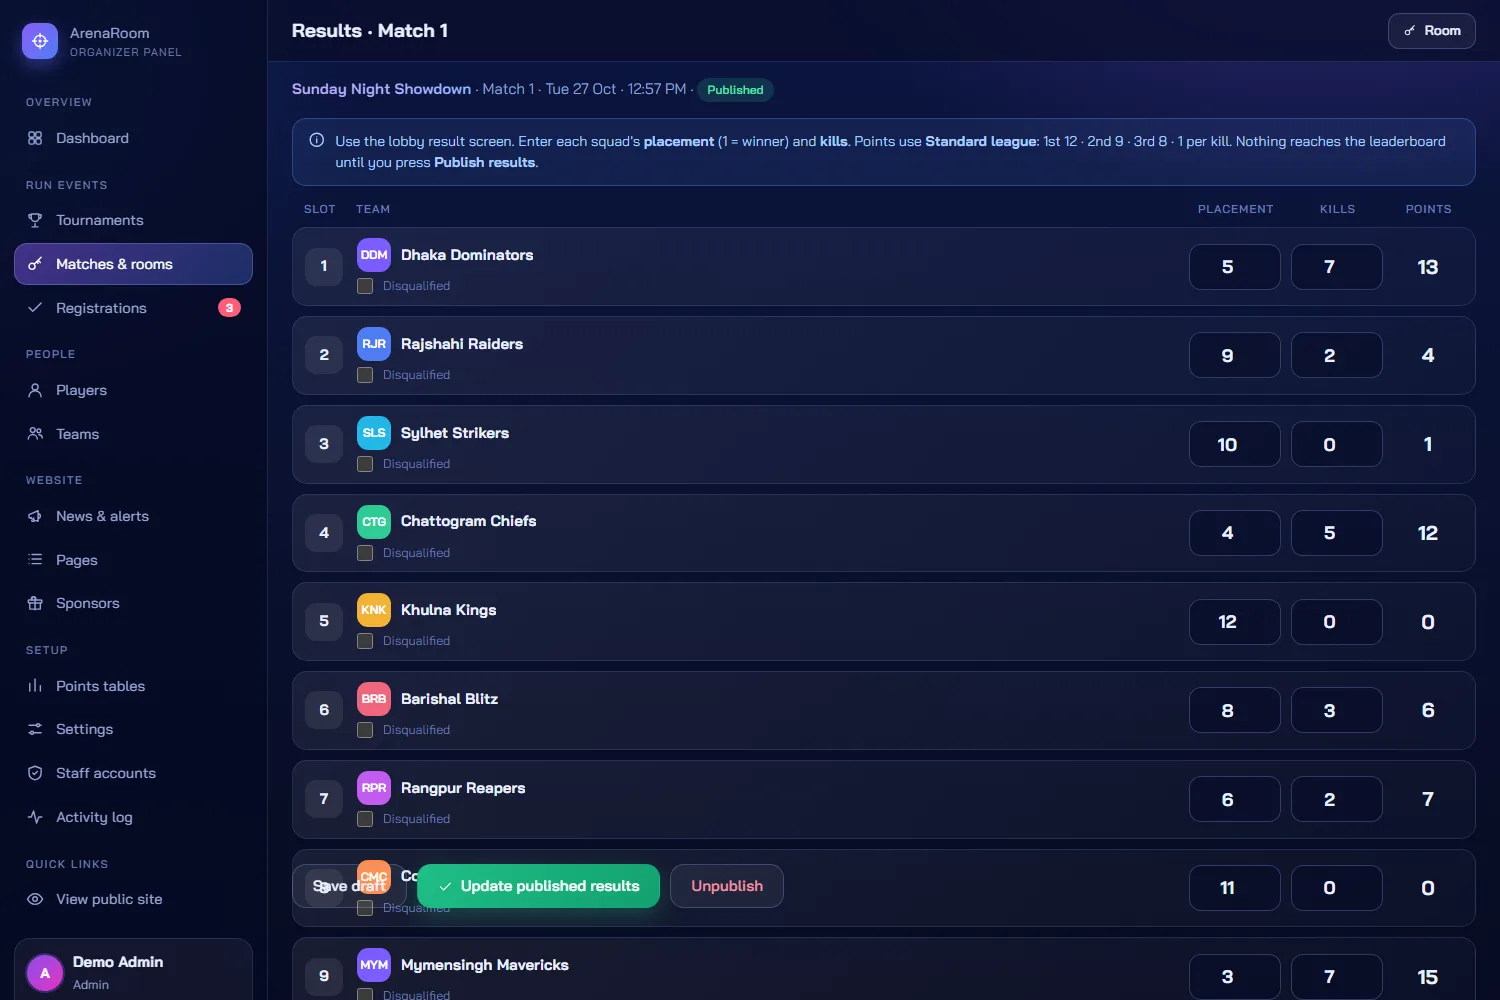1500x1000 pixels.
Task: Click the Players person icon
Action: point(35,390)
